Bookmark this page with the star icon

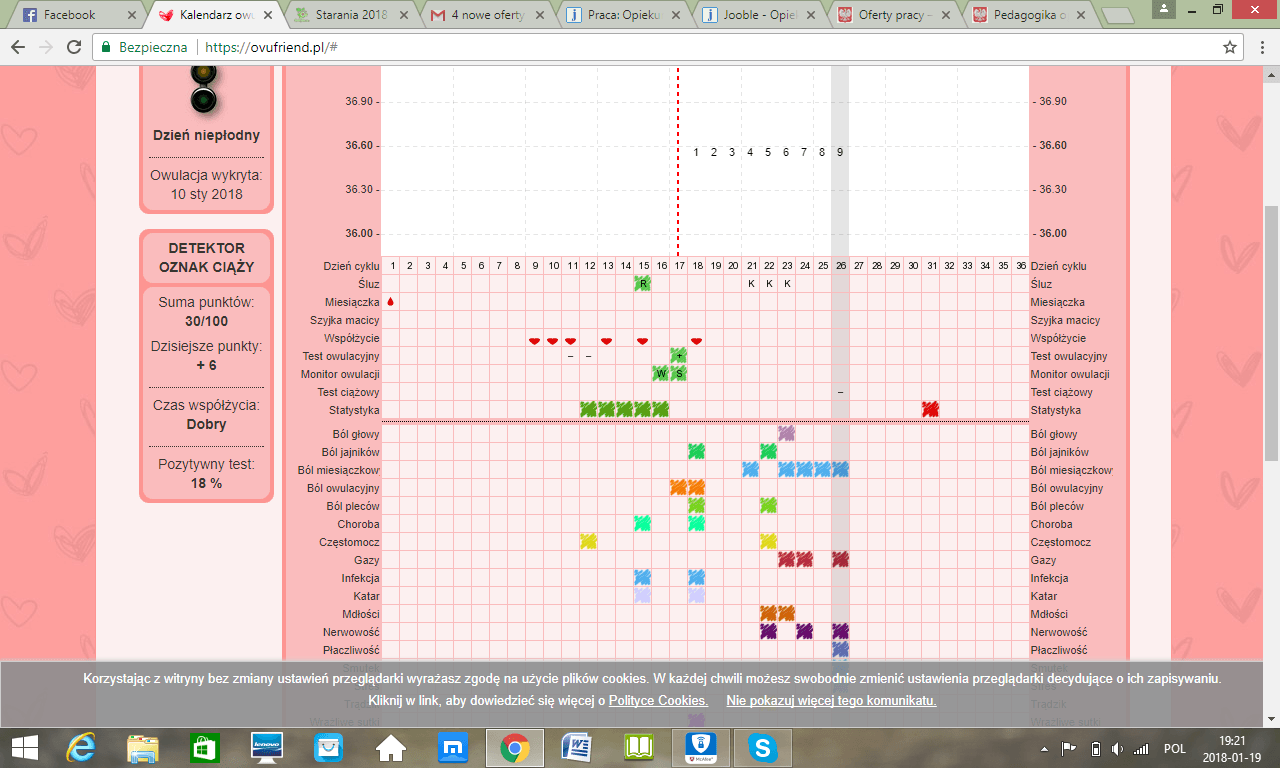pos(1230,47)
